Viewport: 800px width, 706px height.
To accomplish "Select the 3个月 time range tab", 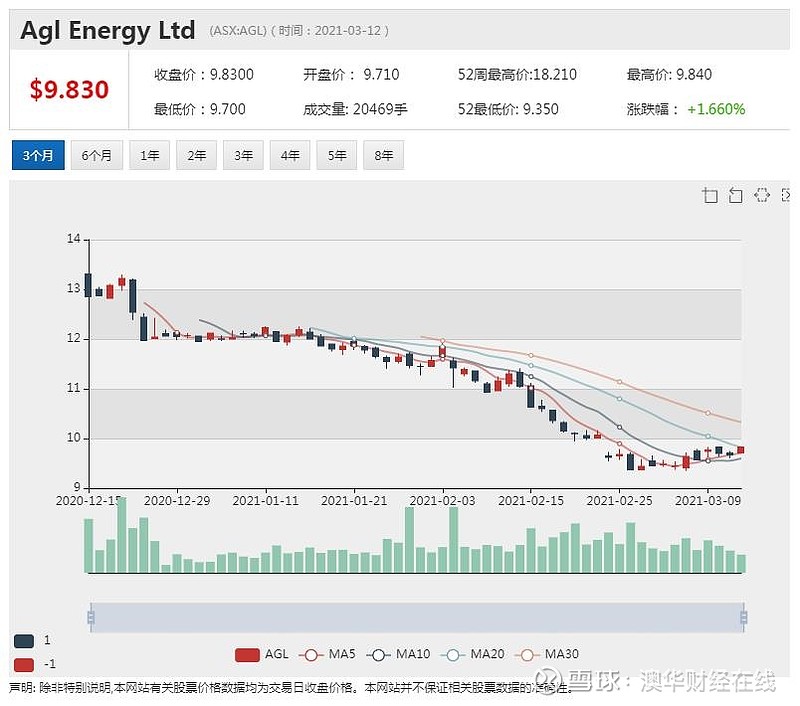I will point(38,155).
